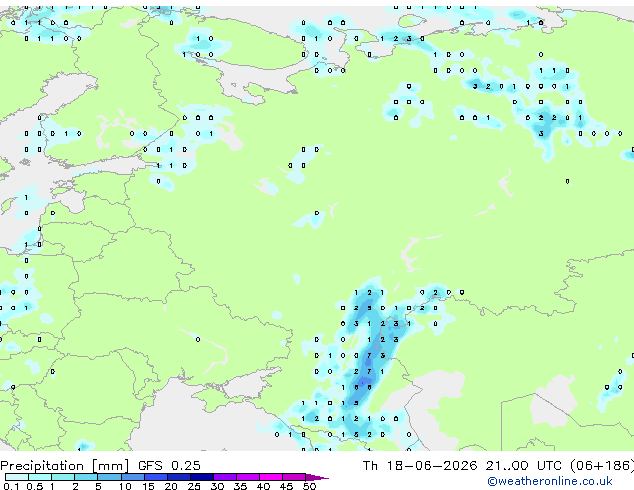The height and width of the screenshot is (490, 634).
Task: Click the "15" legend scale label
Action: [x=148, y=486]
